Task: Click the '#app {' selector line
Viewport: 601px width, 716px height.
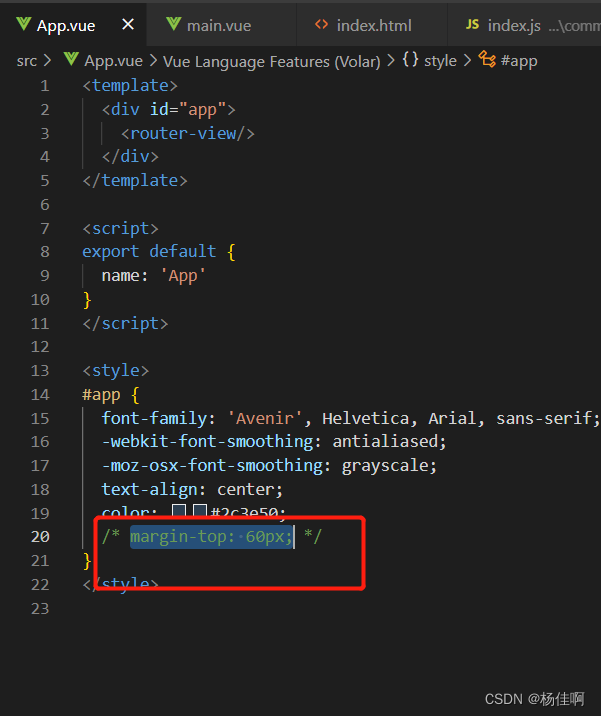Action: tap(111, 395)
